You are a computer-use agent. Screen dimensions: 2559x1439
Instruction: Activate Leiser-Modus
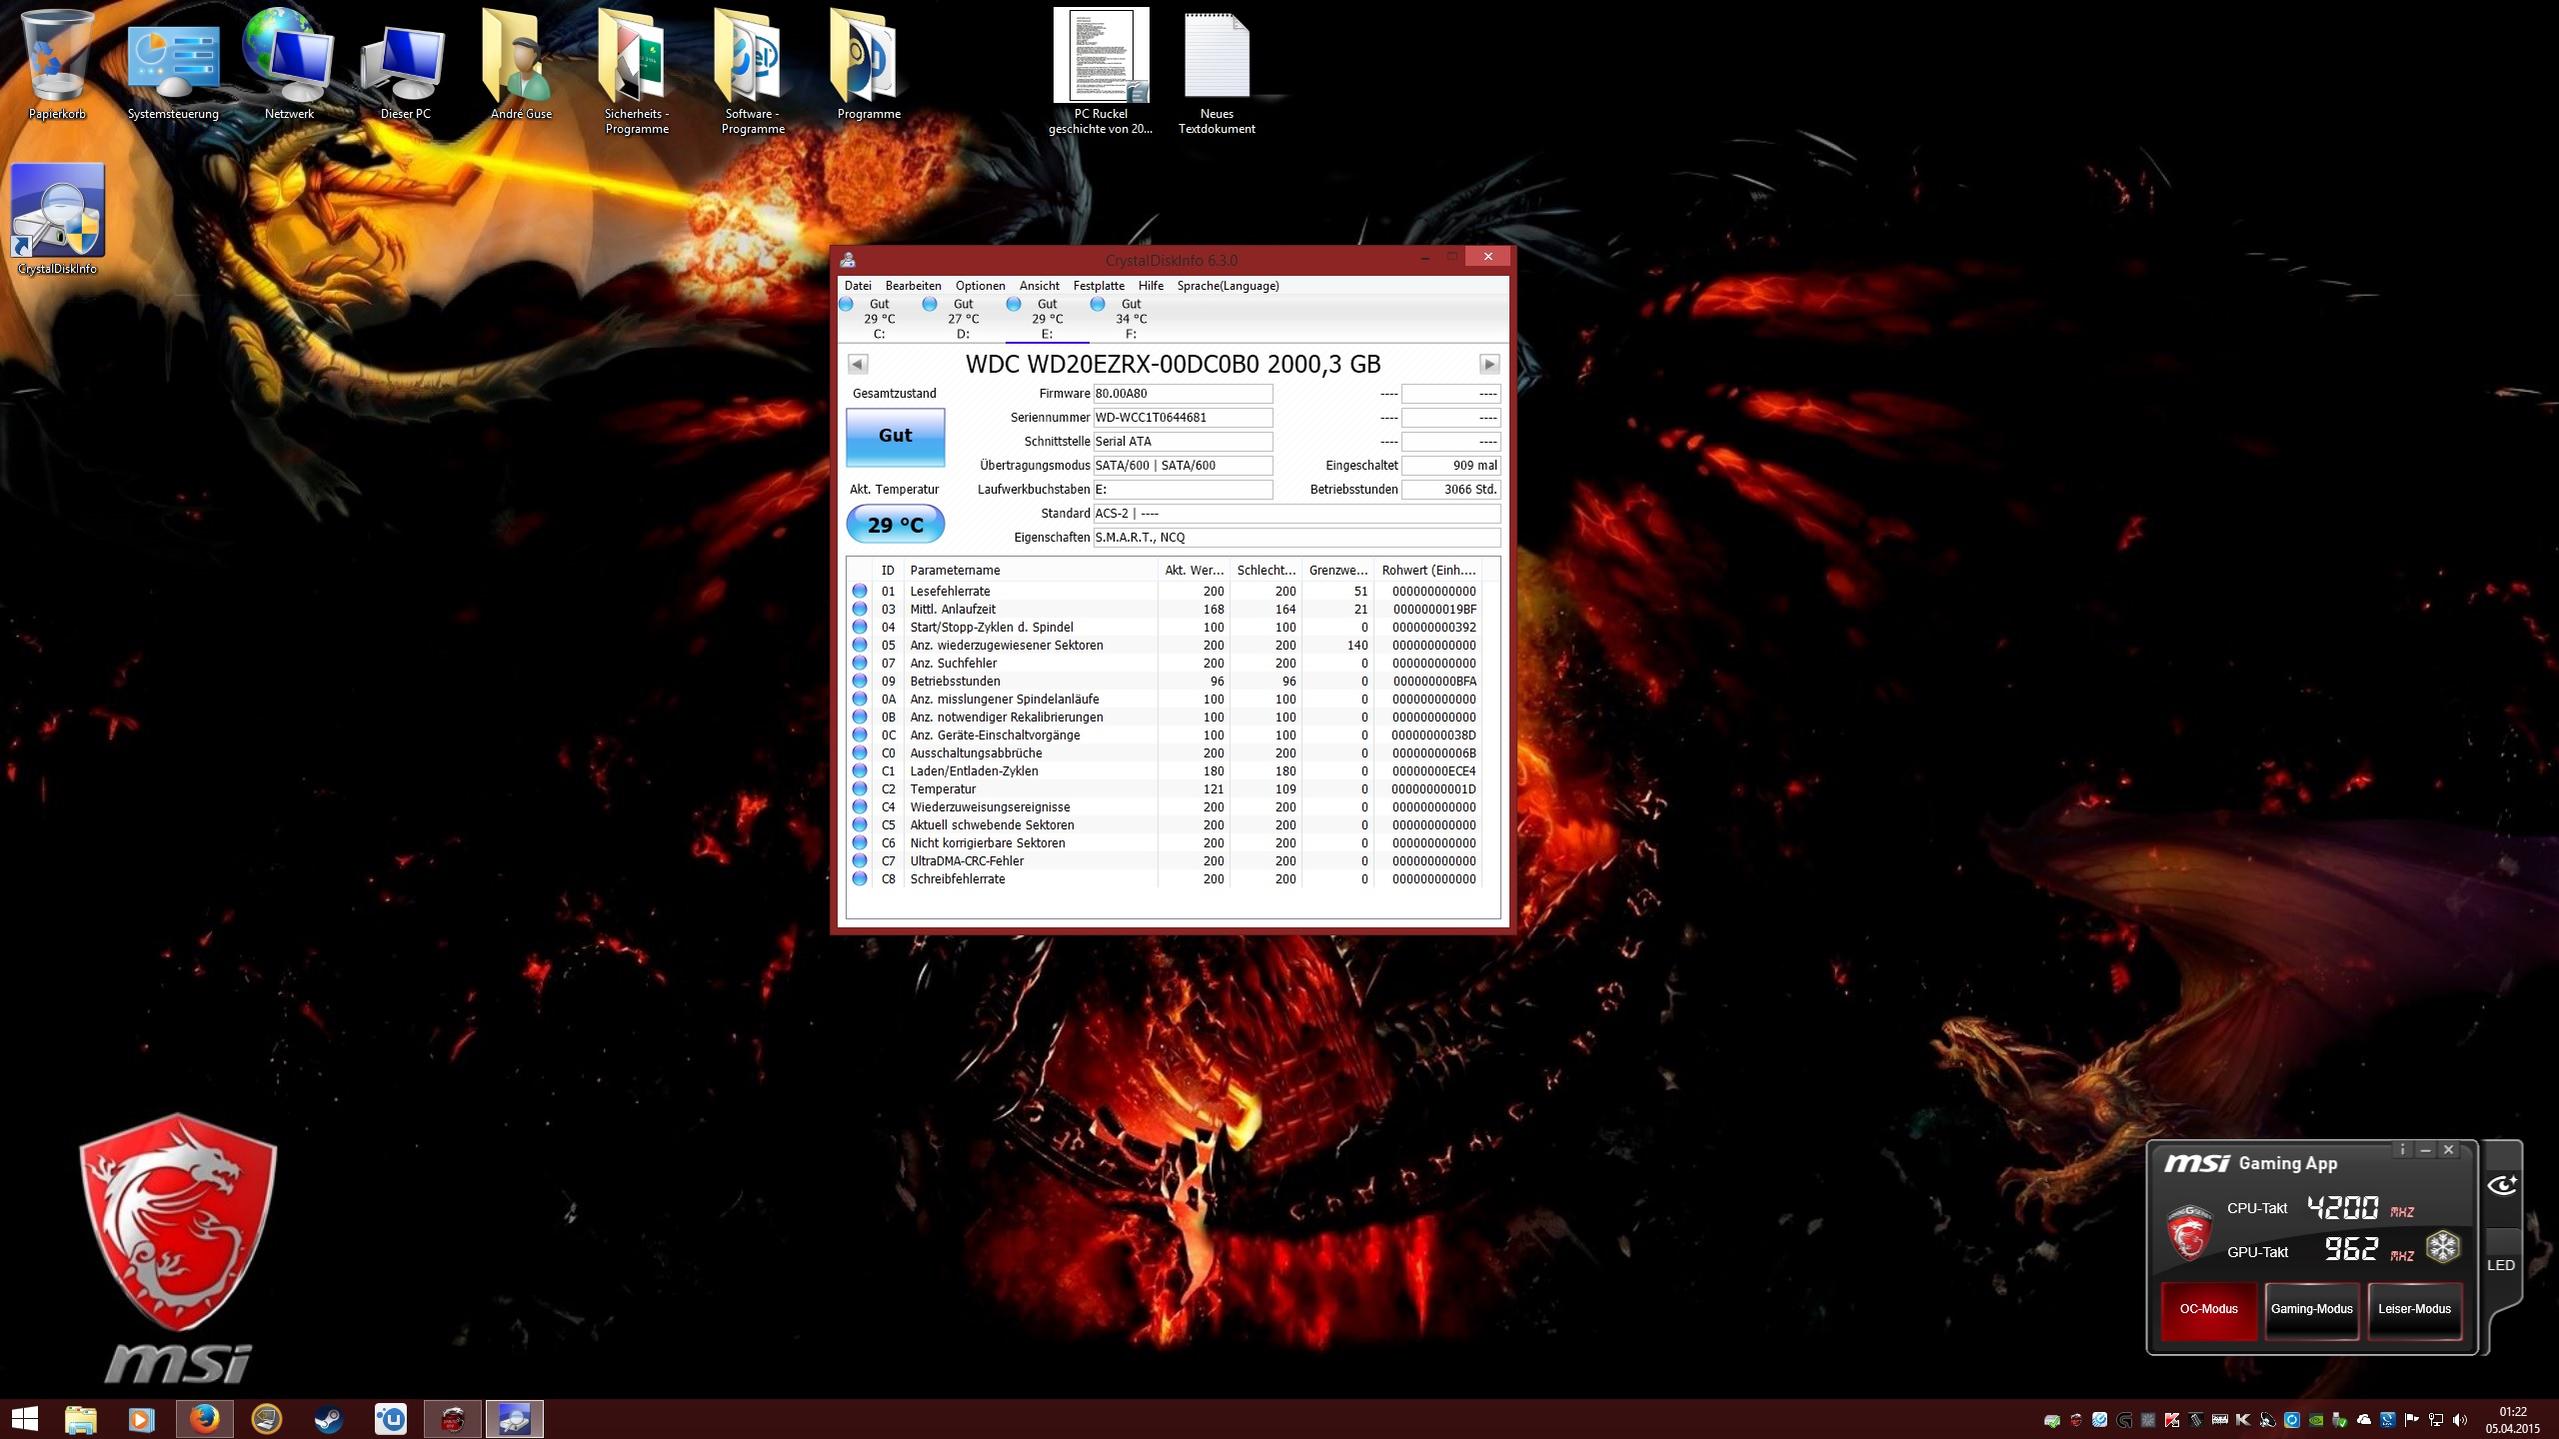tap(2414, 1309)
